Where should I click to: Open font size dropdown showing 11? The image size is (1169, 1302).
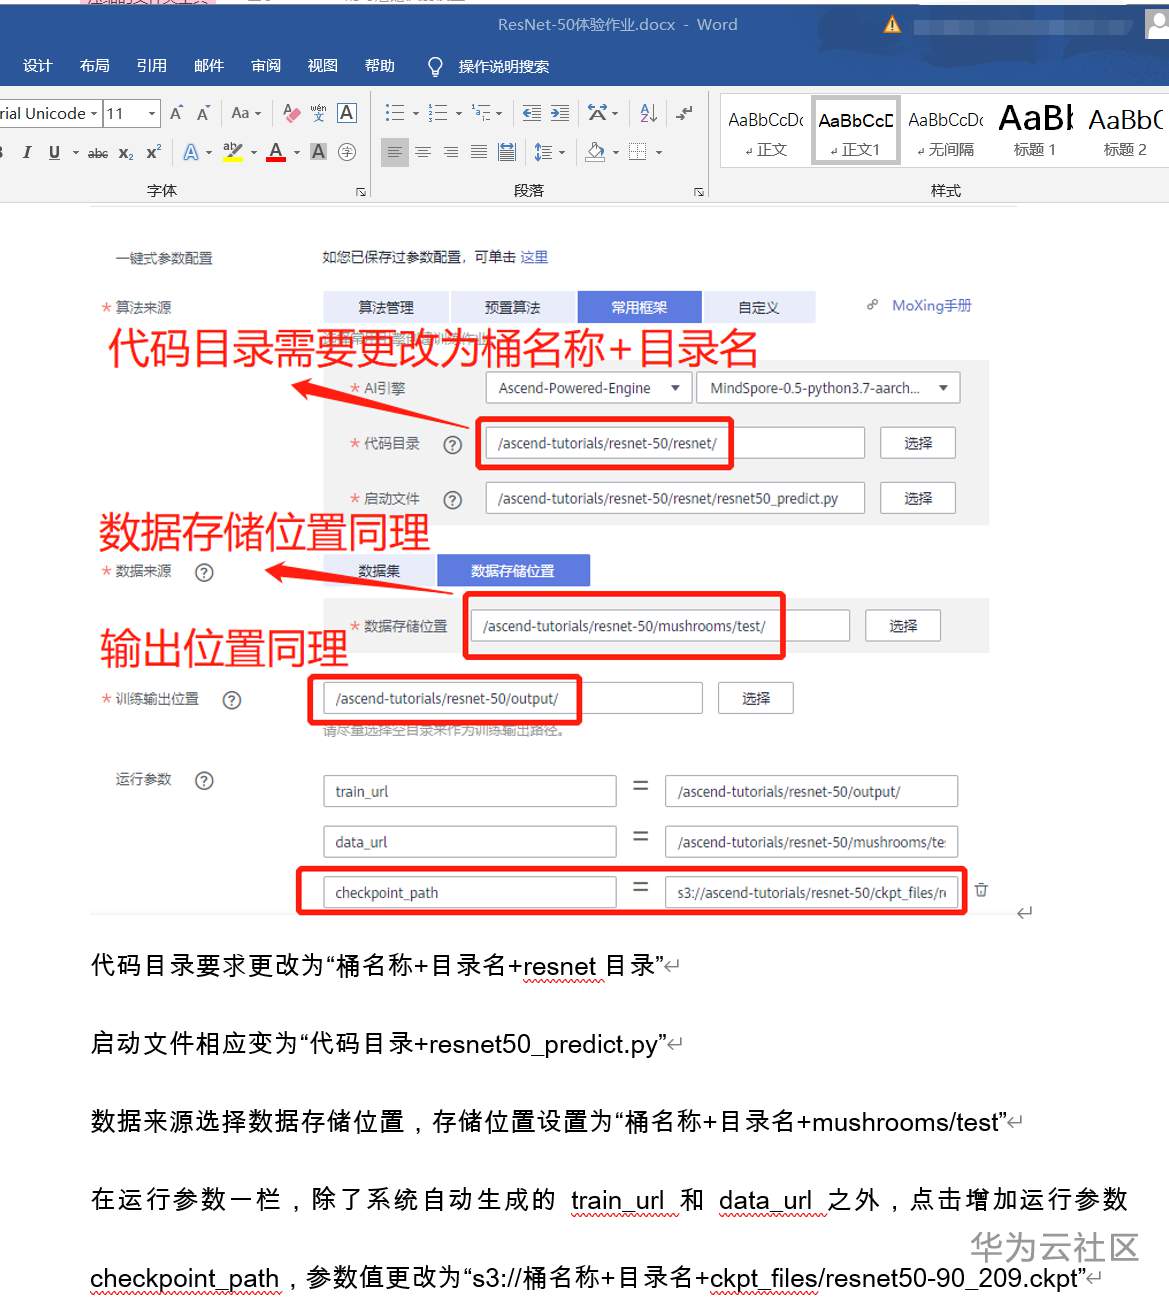point(152,113)
